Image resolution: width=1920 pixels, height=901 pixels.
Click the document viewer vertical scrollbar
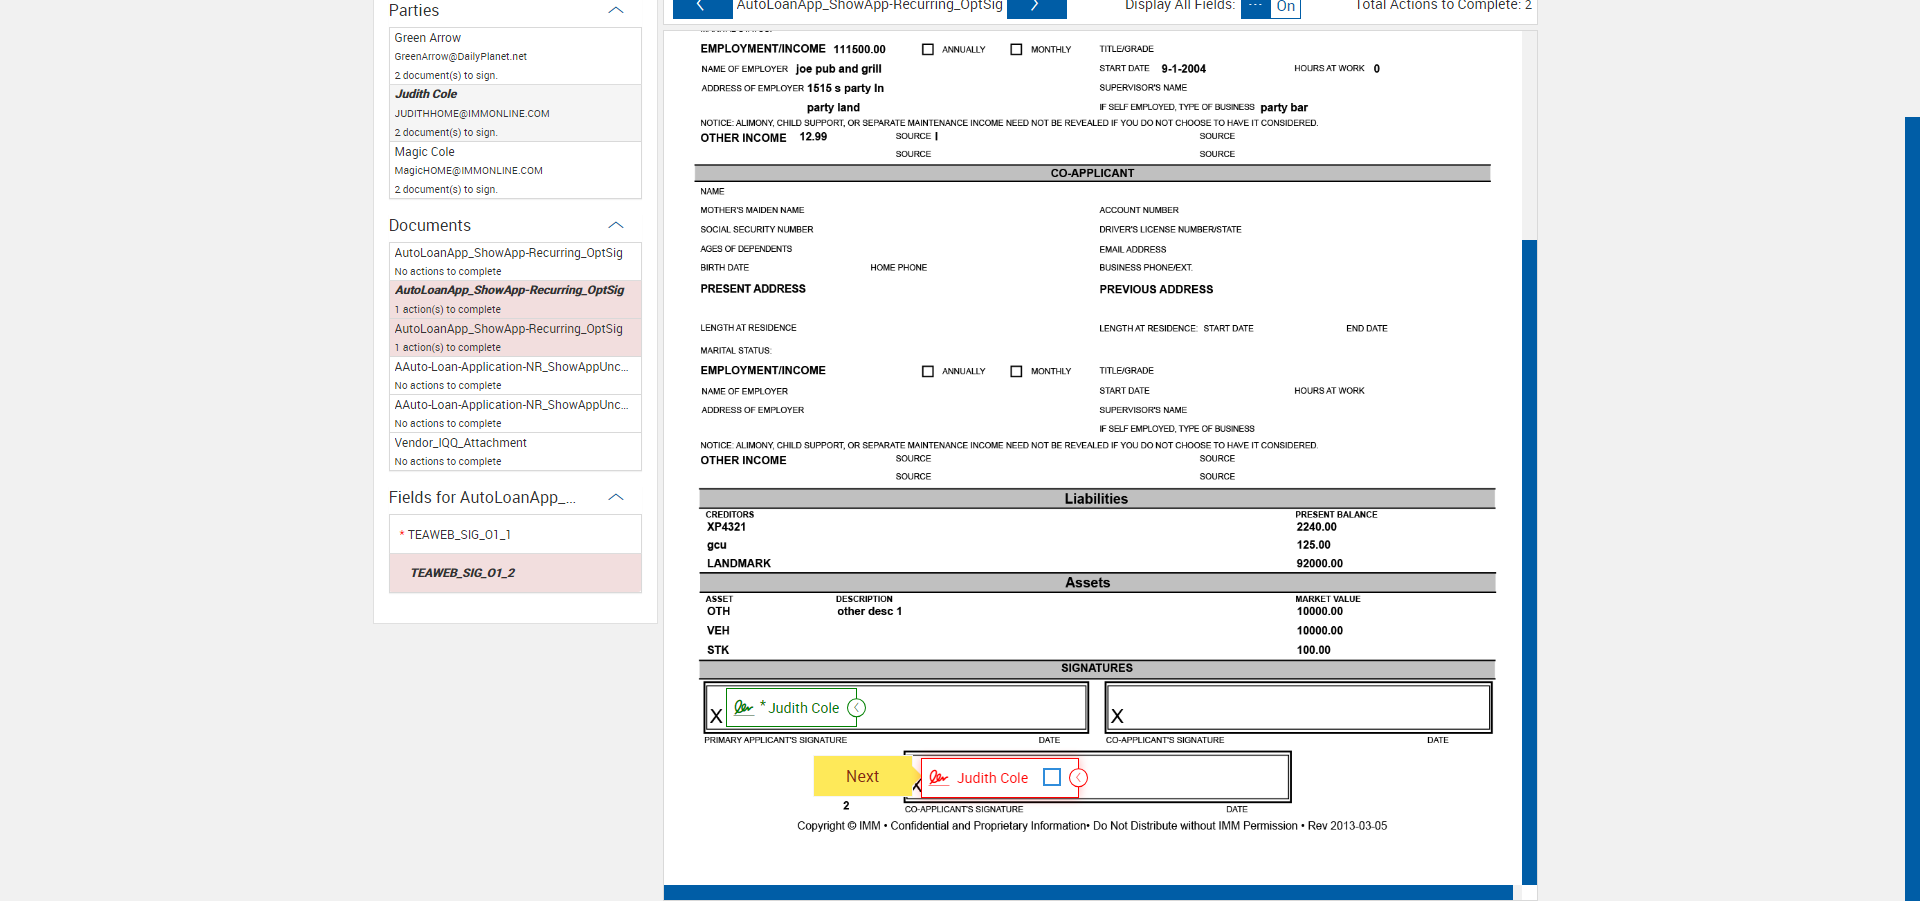pos(1529,560)
